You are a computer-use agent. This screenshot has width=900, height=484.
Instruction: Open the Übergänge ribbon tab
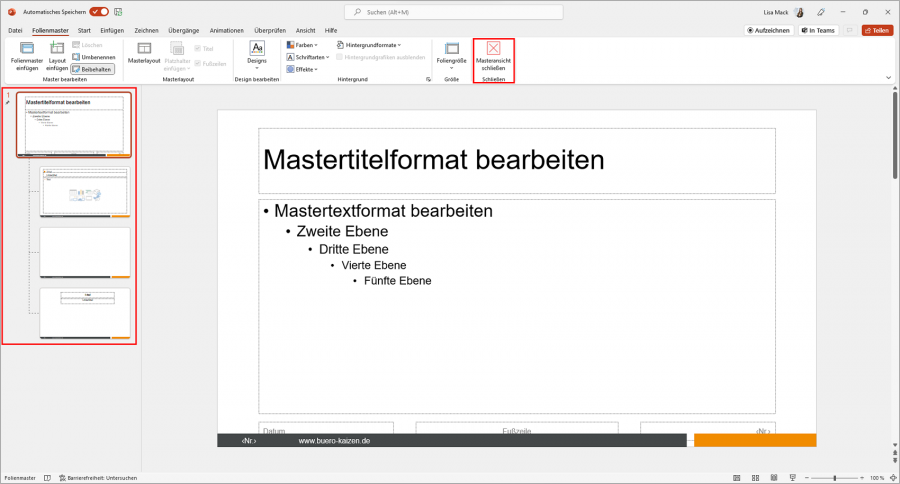pos(183,30)
